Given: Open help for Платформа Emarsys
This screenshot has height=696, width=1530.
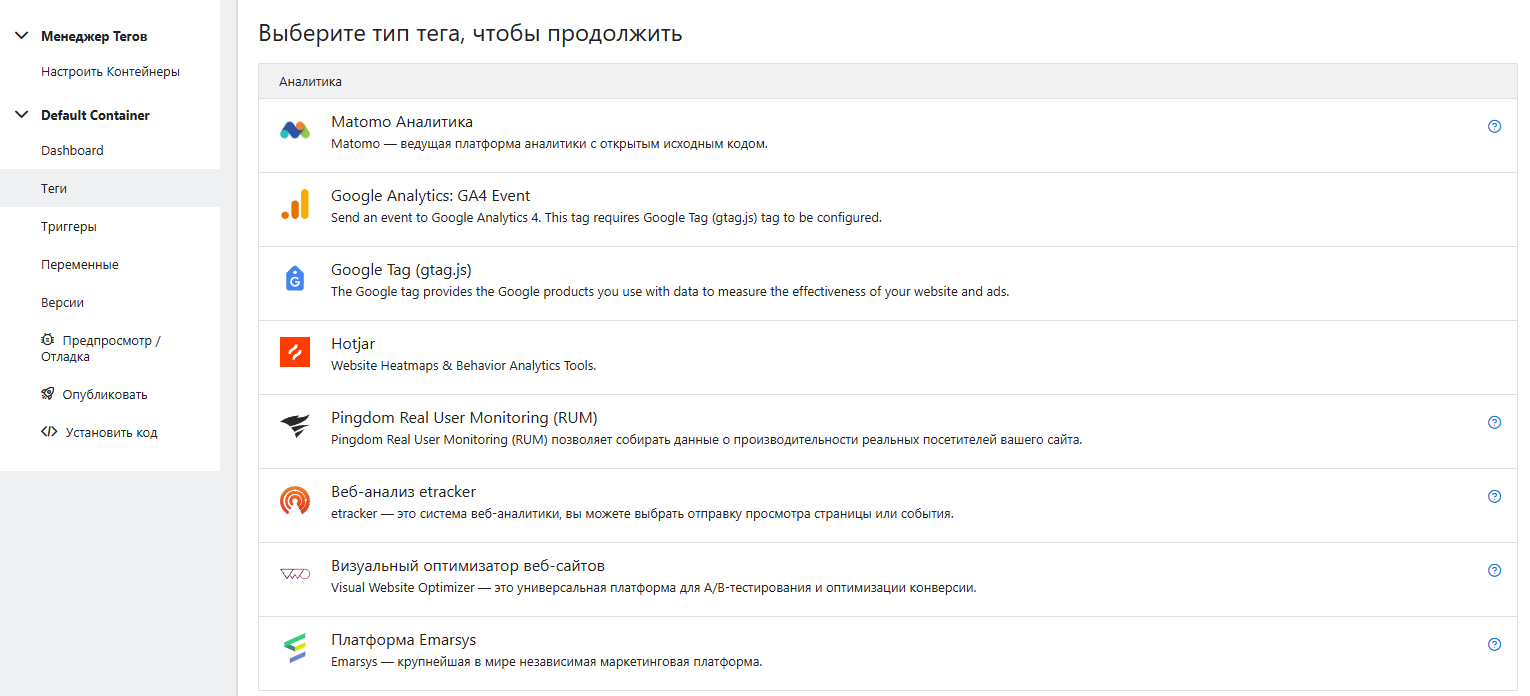Looking at the screenshot, I should pos(1494,645).
